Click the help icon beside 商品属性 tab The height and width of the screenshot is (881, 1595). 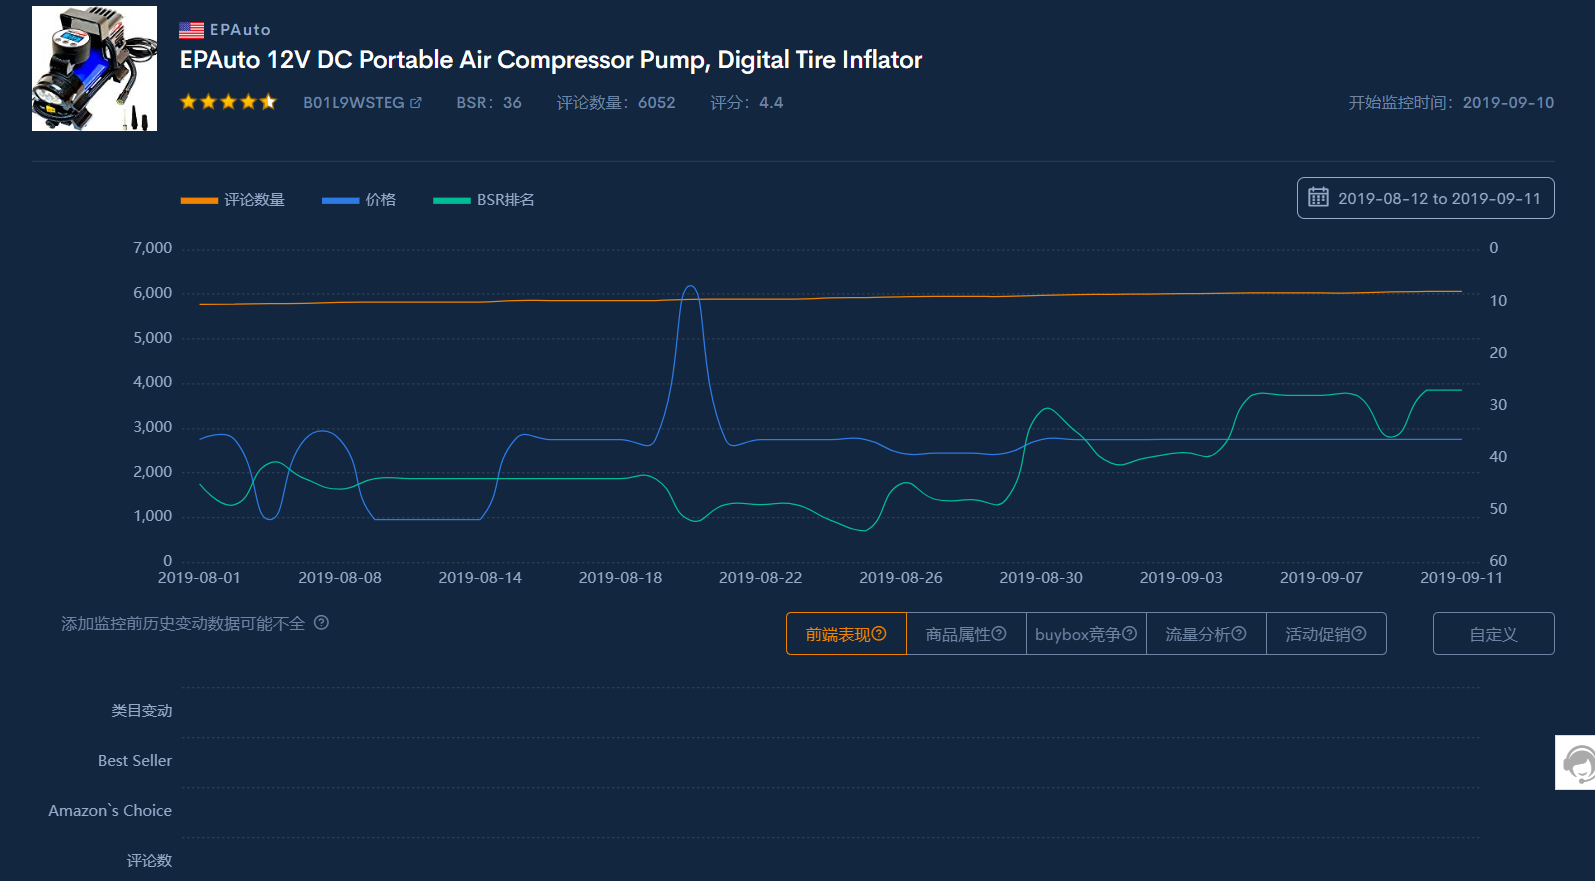coord(998,633)
